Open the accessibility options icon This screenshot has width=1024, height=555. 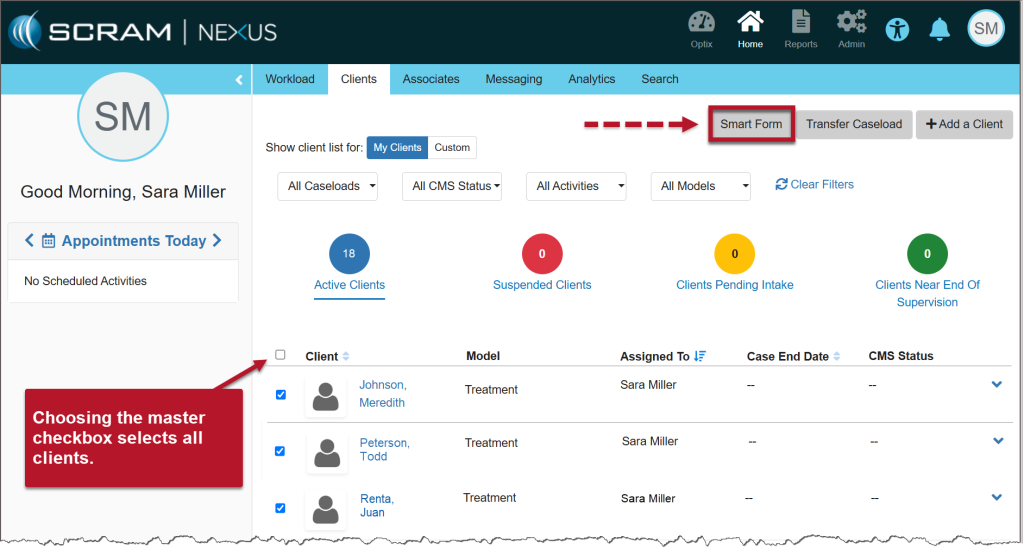898,29
